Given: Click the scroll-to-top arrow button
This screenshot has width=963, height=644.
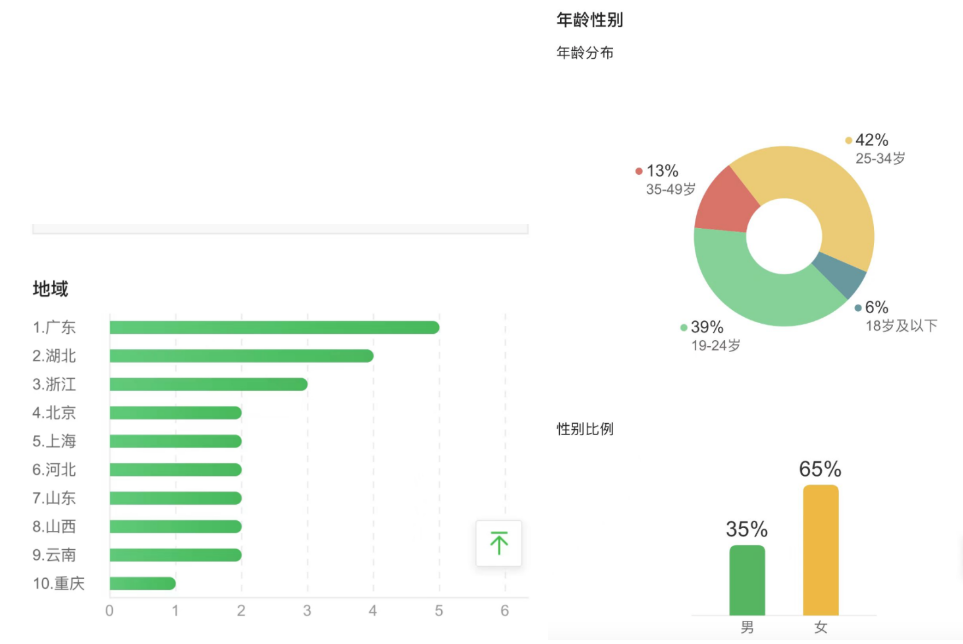Looking at the screenshot, I should tap(499, 543).
